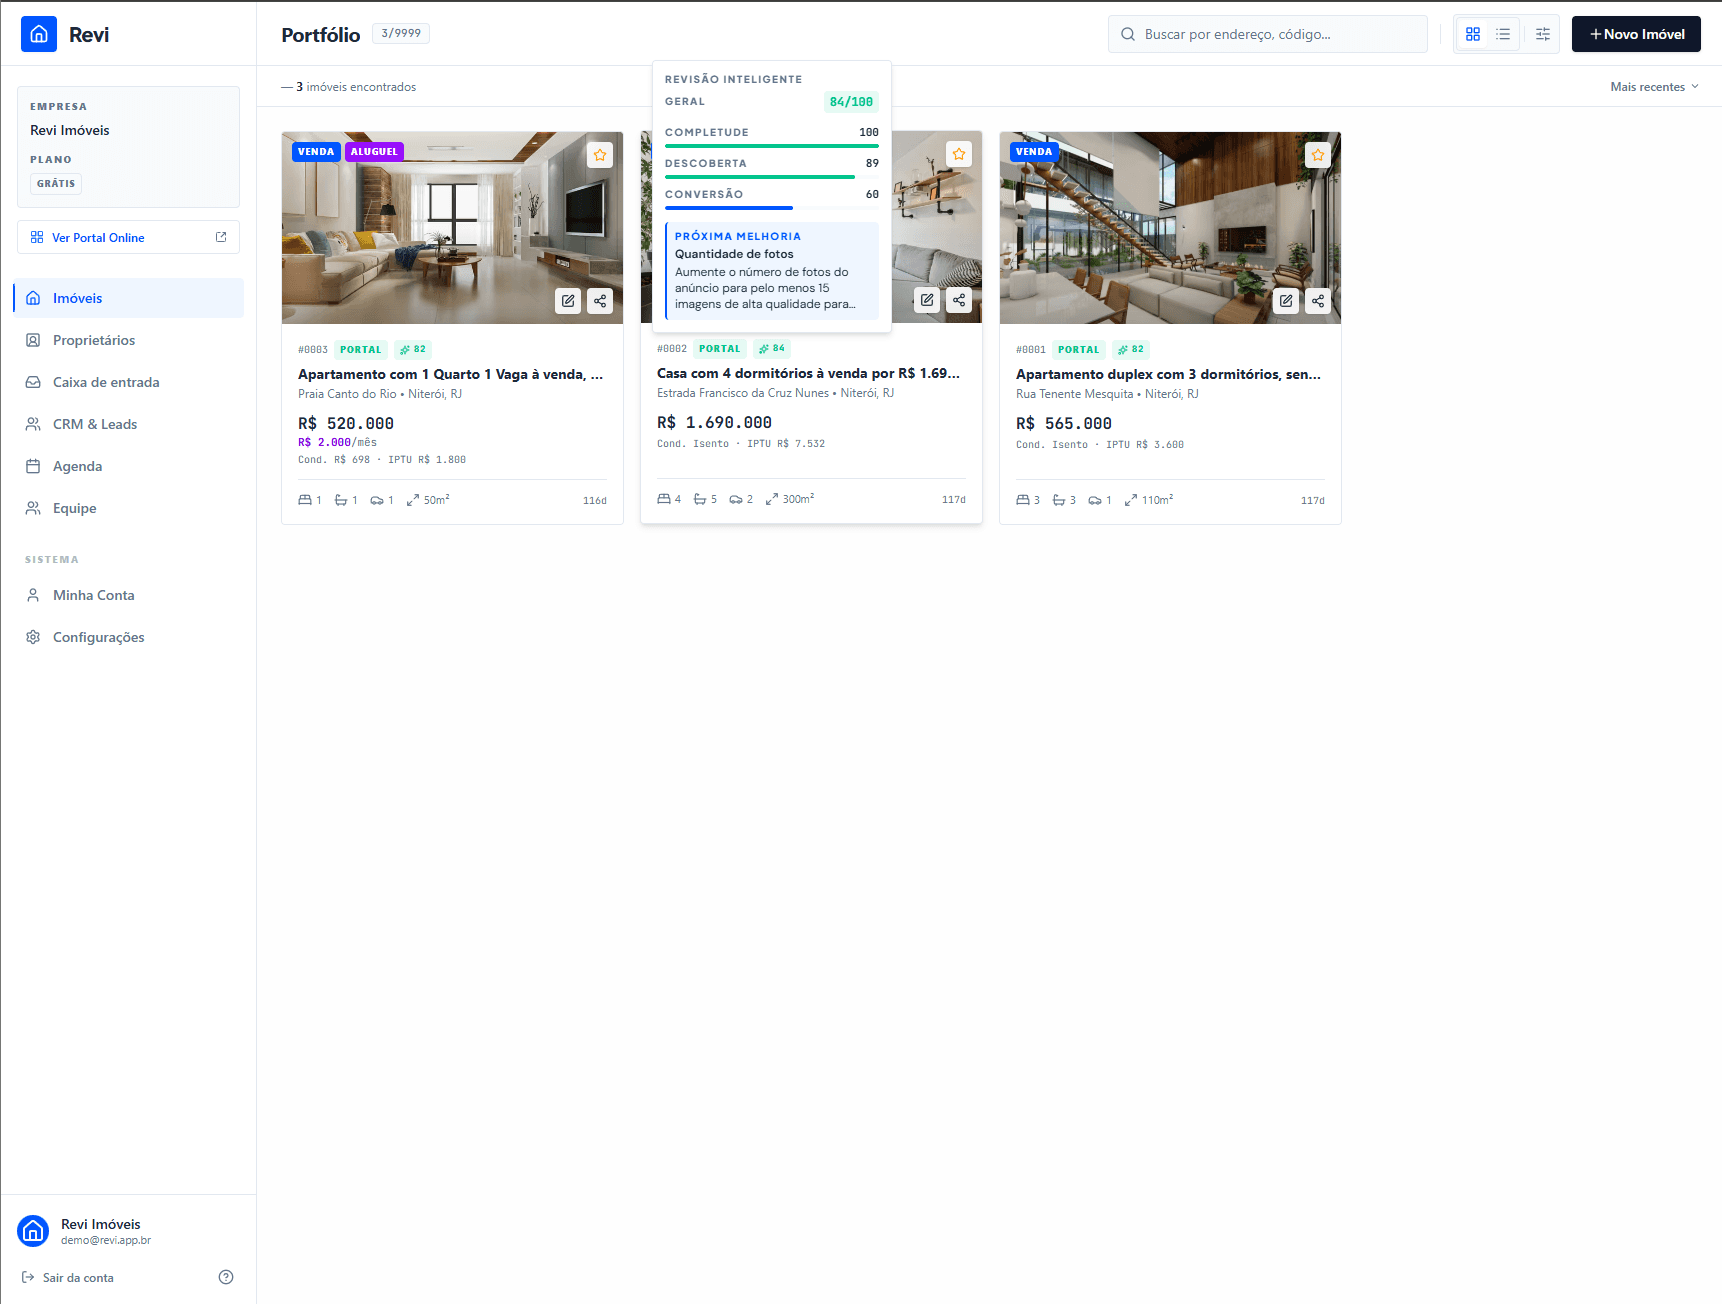Click the Imóveis house icon in sidebar
The image size is (1722, 1304).
33,298
